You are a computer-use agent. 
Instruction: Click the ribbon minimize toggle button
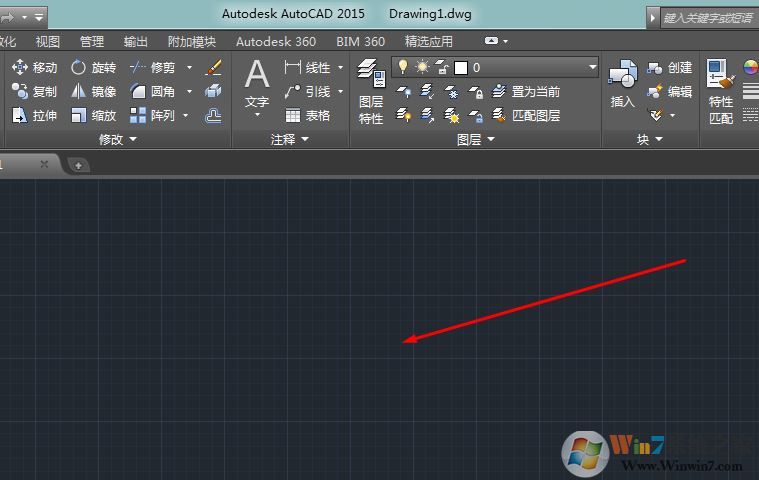point(491,41)
